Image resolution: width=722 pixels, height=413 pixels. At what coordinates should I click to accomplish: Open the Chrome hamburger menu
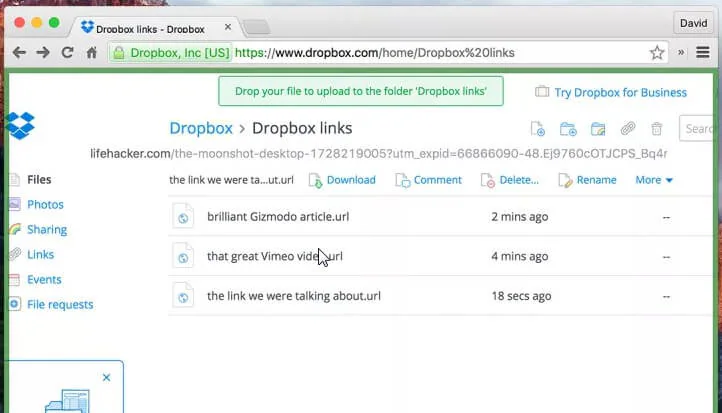(x=703, y=52)
